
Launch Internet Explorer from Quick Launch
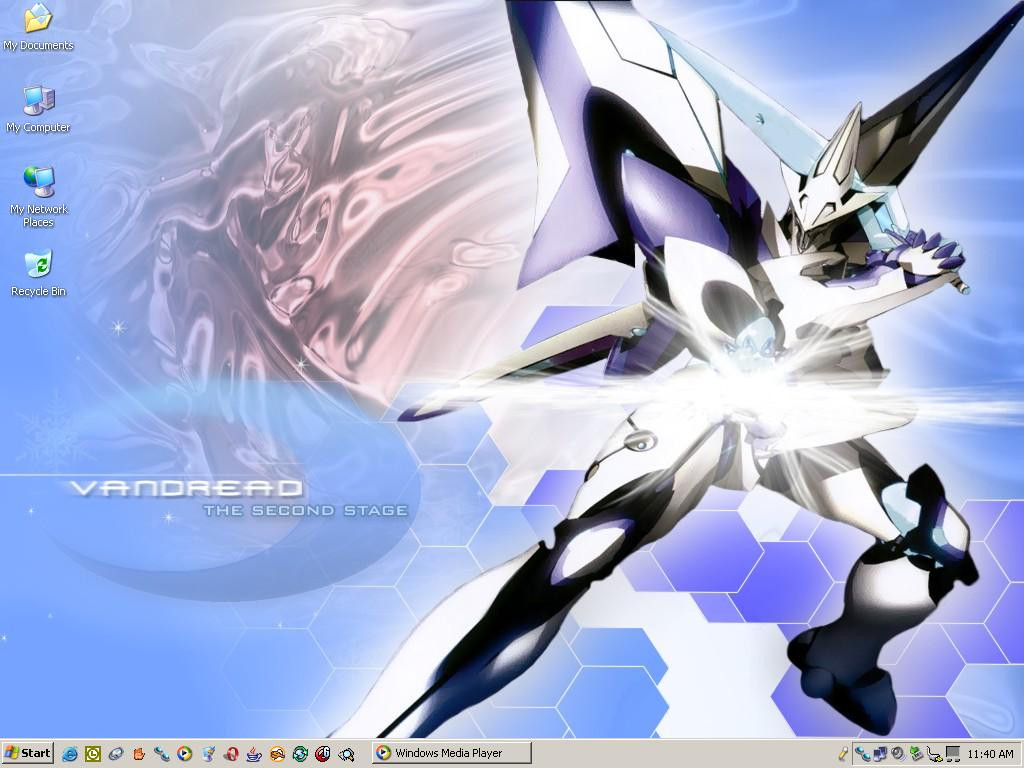point(69,754)
